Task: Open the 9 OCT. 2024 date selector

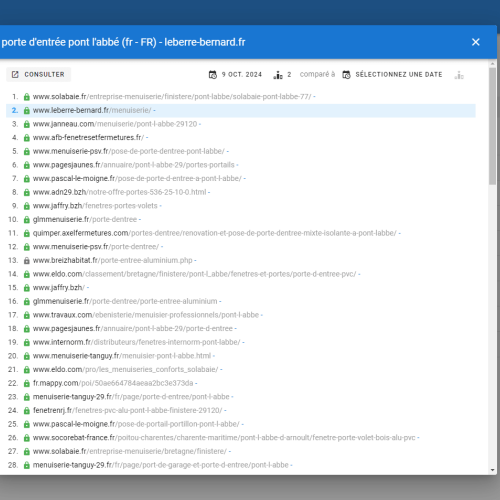Action: [x=235, y=75]
